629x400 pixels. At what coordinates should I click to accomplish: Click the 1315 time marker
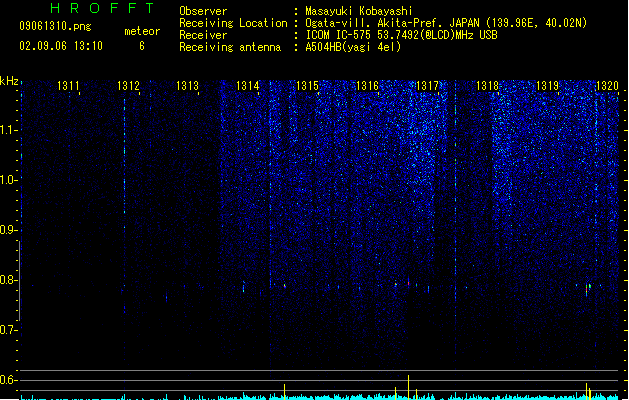click(x=307, y=86)
